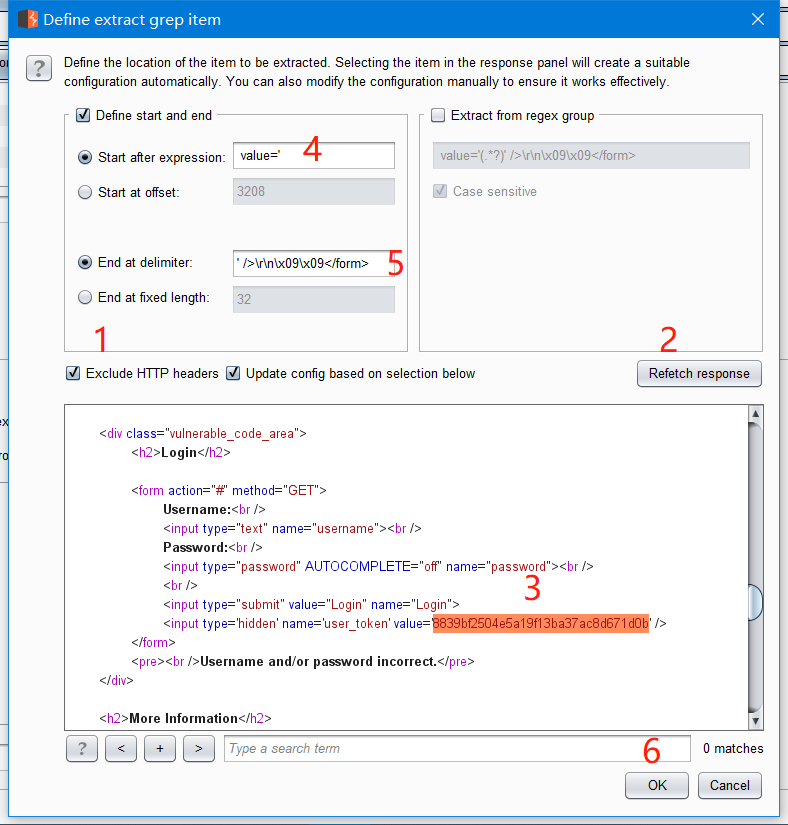Focus the Start after expression input field
Viewport: 788px width, 825px height.
coord(314,156)
